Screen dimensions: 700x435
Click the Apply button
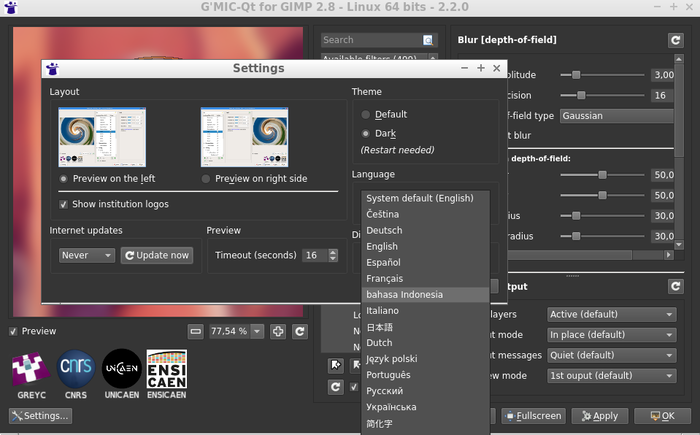pyautogui.click(x=600, y=416)
